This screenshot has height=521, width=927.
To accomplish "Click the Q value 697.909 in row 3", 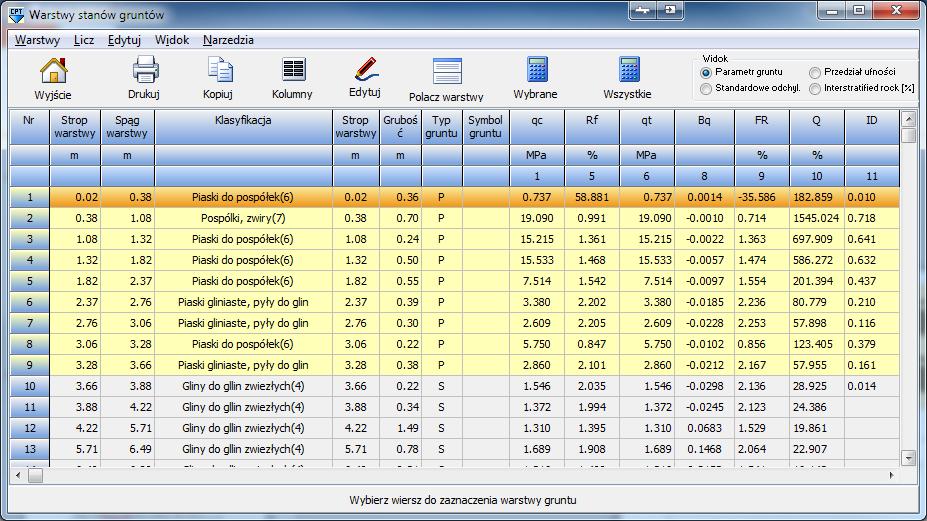I will click(x=816, y=240).
